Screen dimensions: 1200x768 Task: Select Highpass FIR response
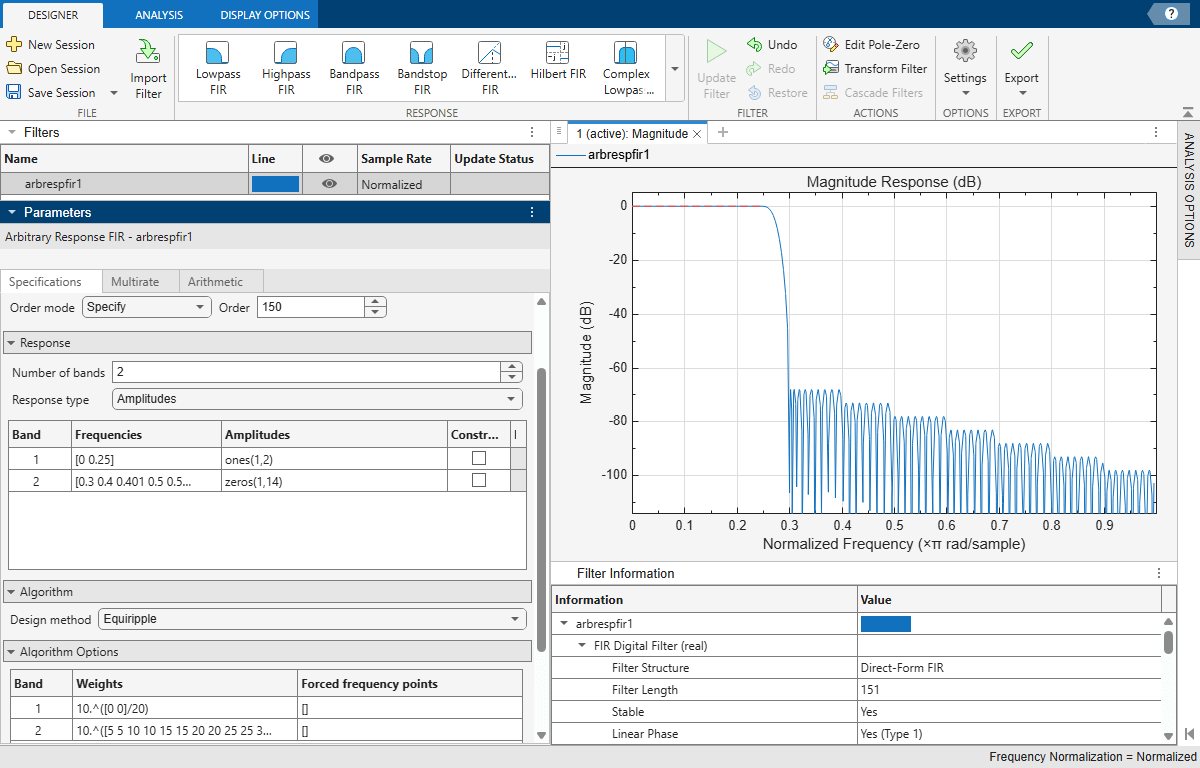point(286,68)
